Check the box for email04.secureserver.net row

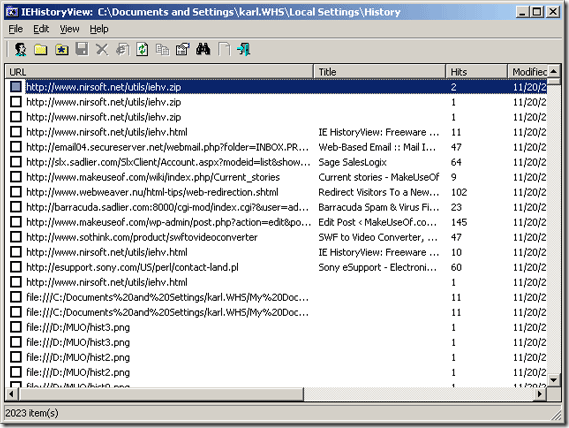pos(16,147)
